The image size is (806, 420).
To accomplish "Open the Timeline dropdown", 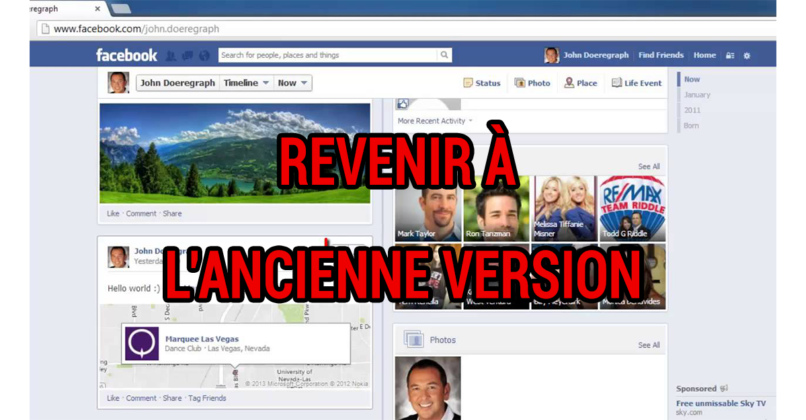I will click(246, 83).
